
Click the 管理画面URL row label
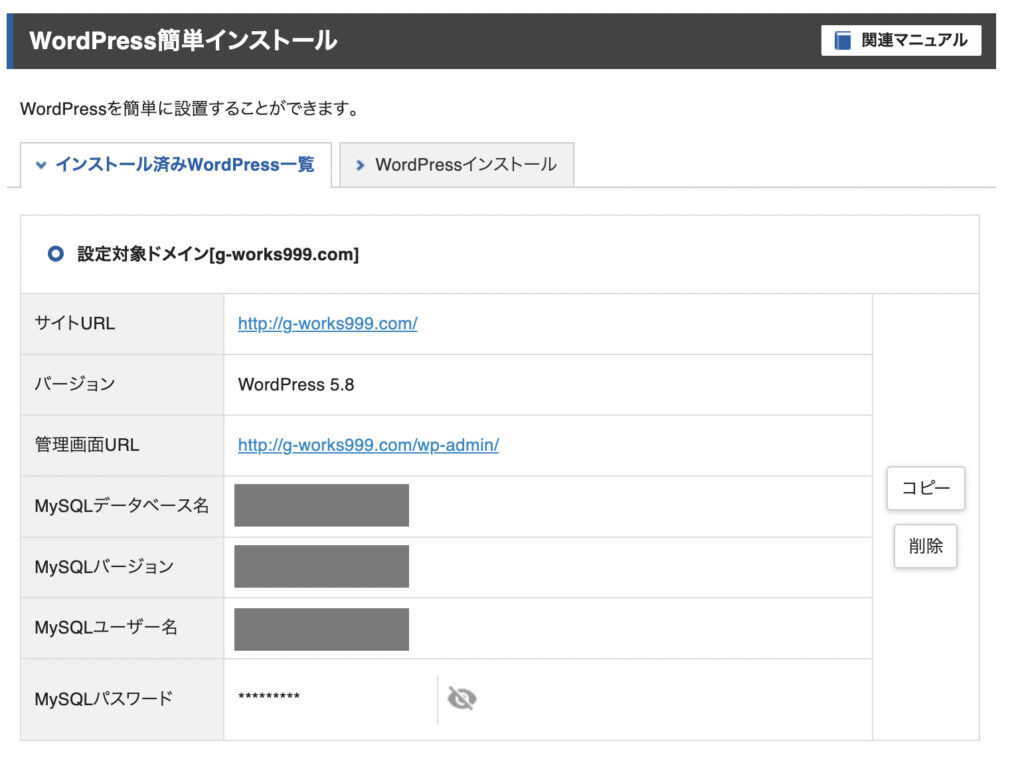[x=87, y=445]
